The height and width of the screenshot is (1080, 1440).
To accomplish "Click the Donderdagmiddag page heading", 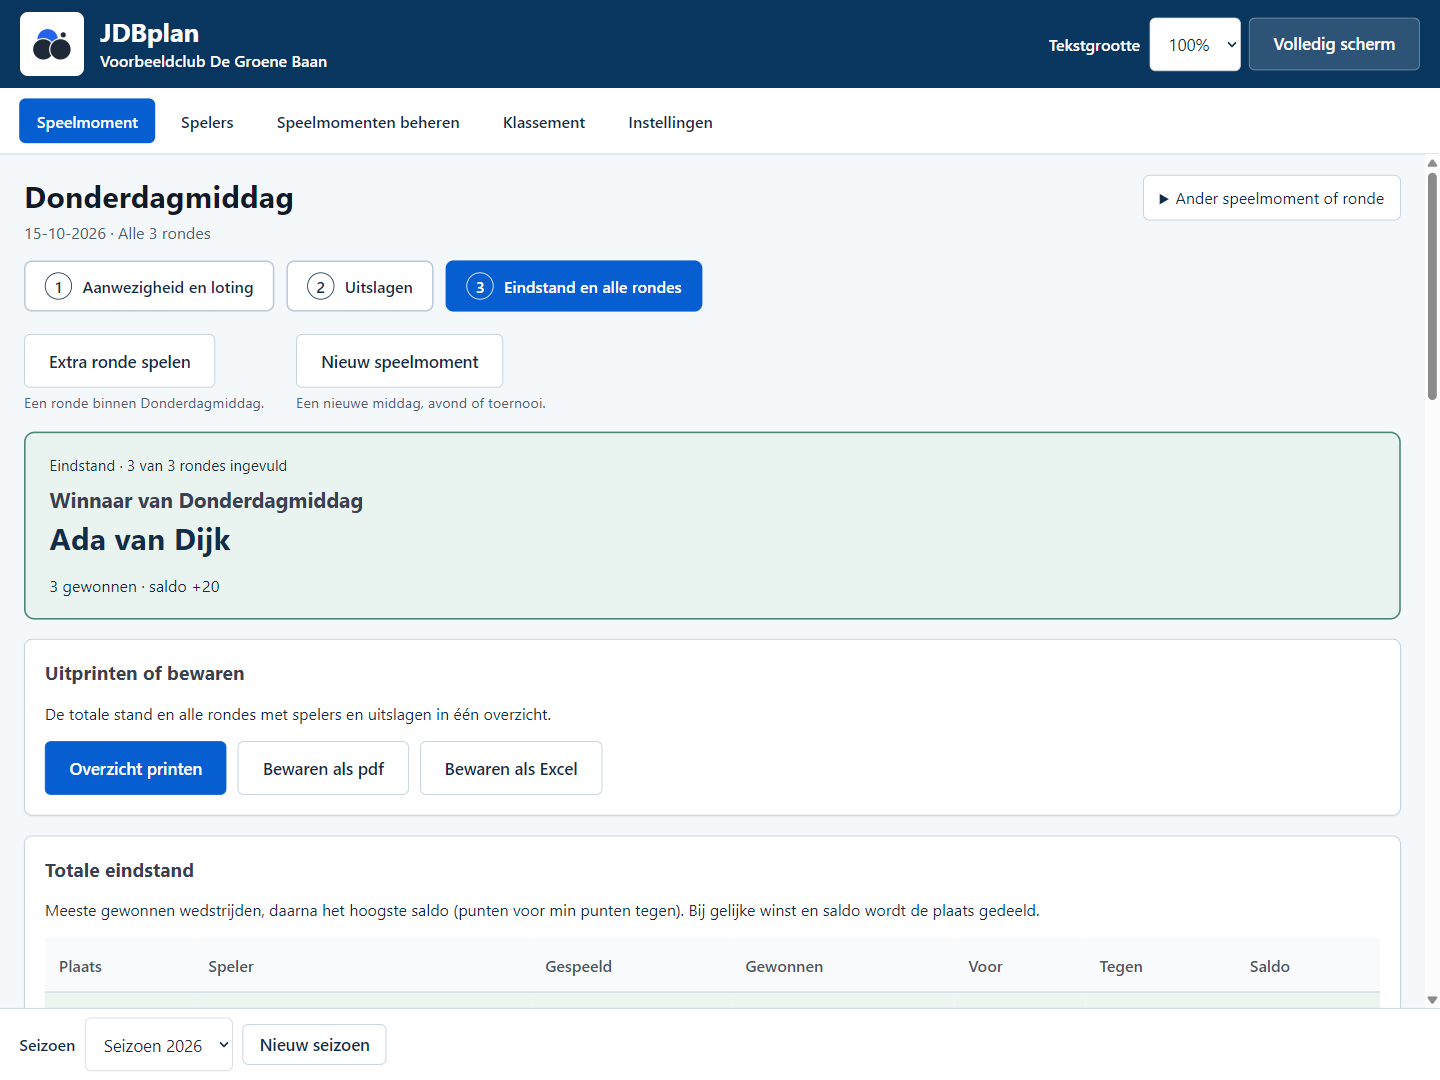I will pos(159,198).
